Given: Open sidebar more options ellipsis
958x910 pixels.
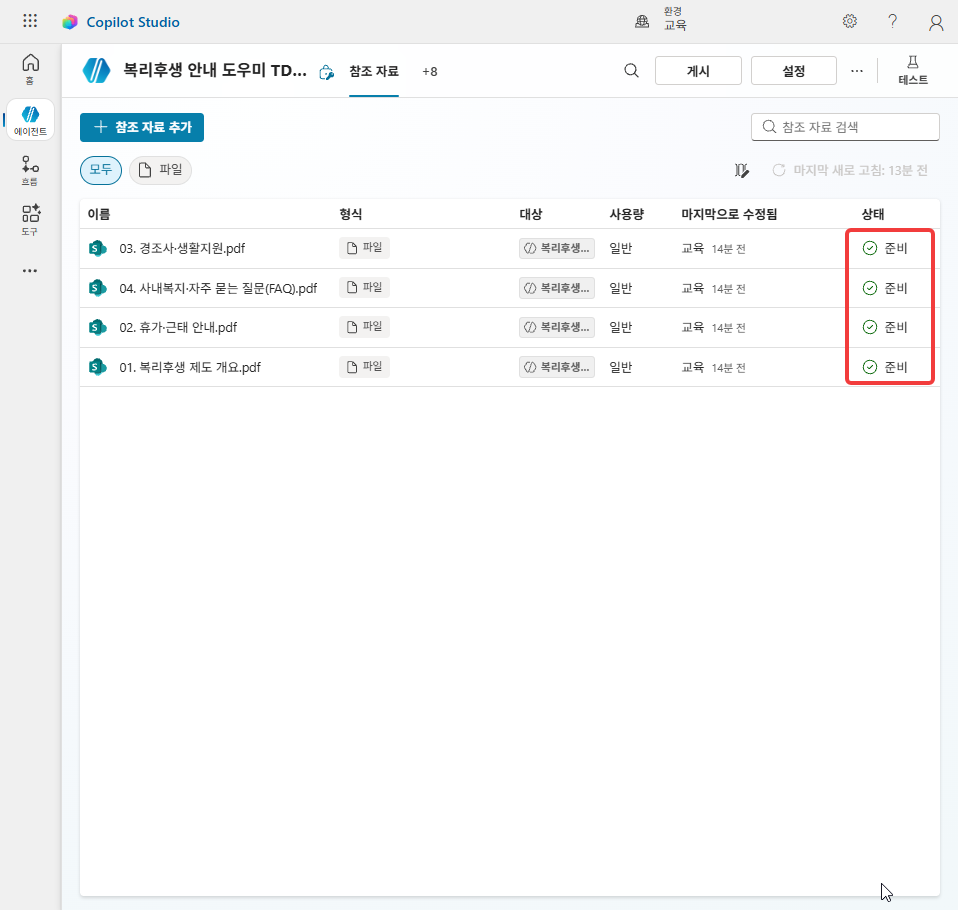Looking at the screenshot, I should point(30,270).
